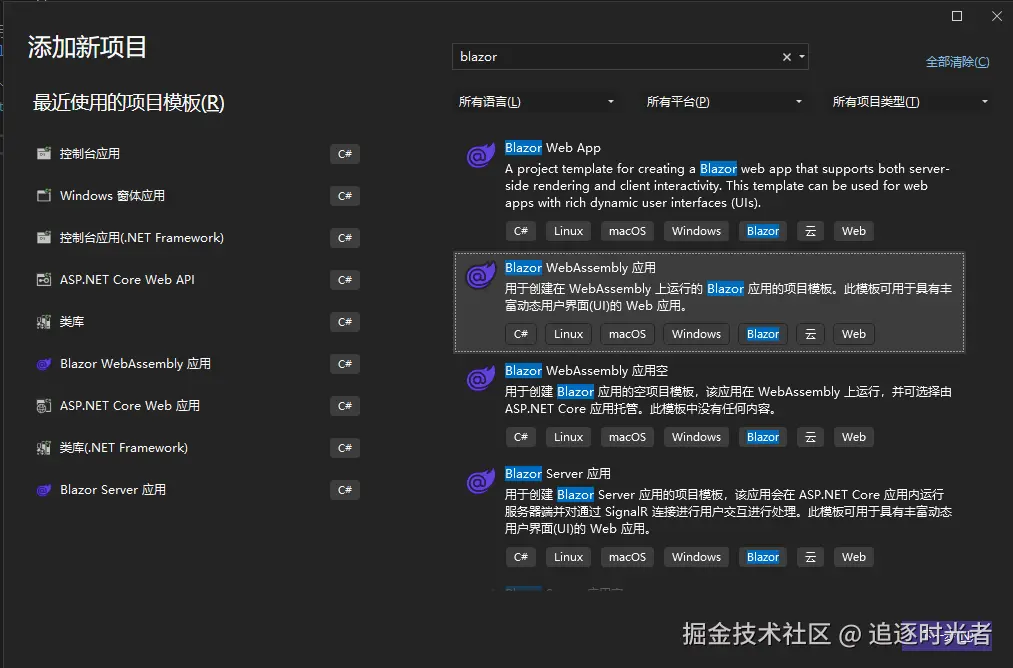
Task: Click the C# badge beside ASP.NET Core Web API
Action: (x=344, y=280)
